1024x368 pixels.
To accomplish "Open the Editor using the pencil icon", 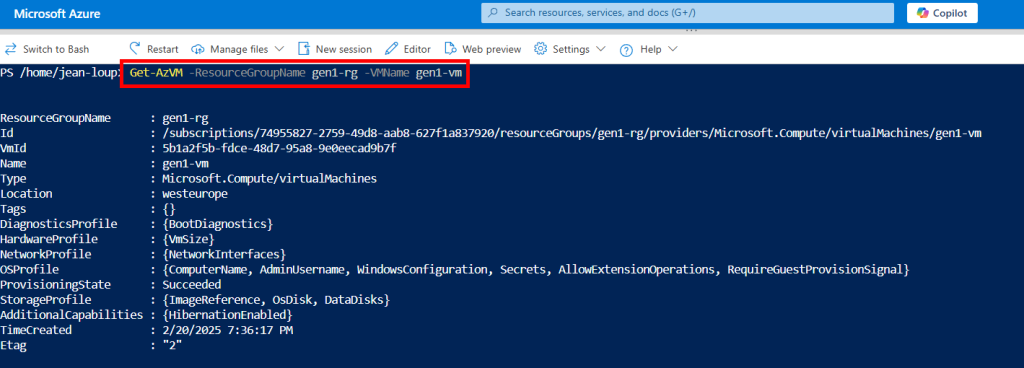I will 391,49.
